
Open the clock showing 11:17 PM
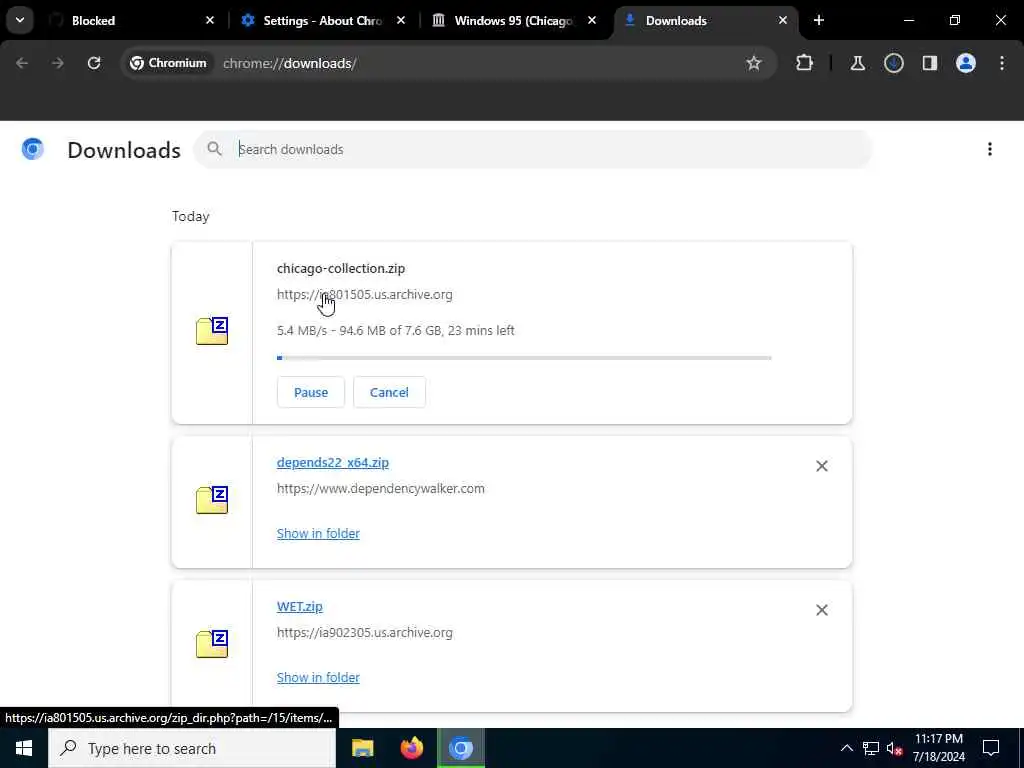938,748
